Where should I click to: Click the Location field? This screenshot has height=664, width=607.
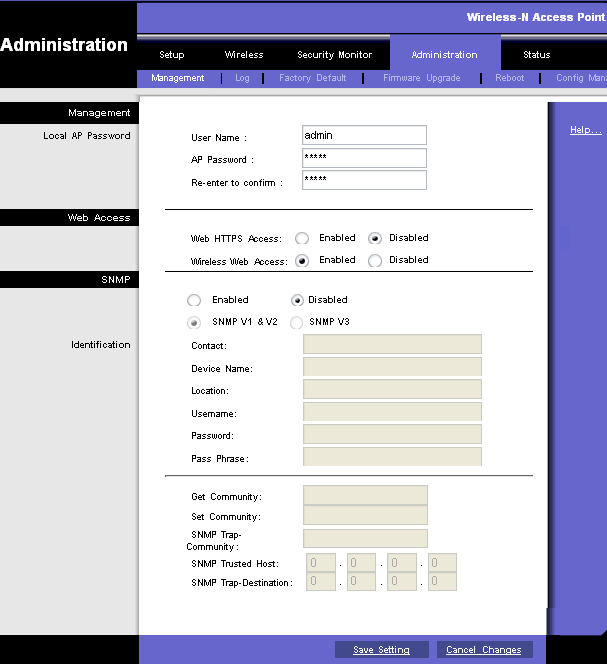392,389
